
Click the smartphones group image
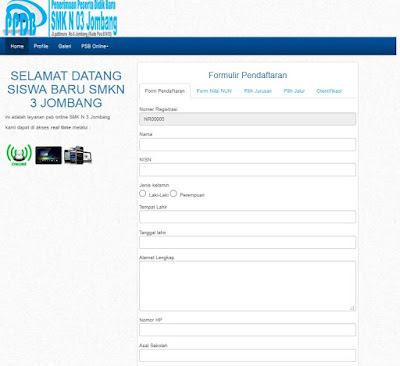[x=78, y=155]
